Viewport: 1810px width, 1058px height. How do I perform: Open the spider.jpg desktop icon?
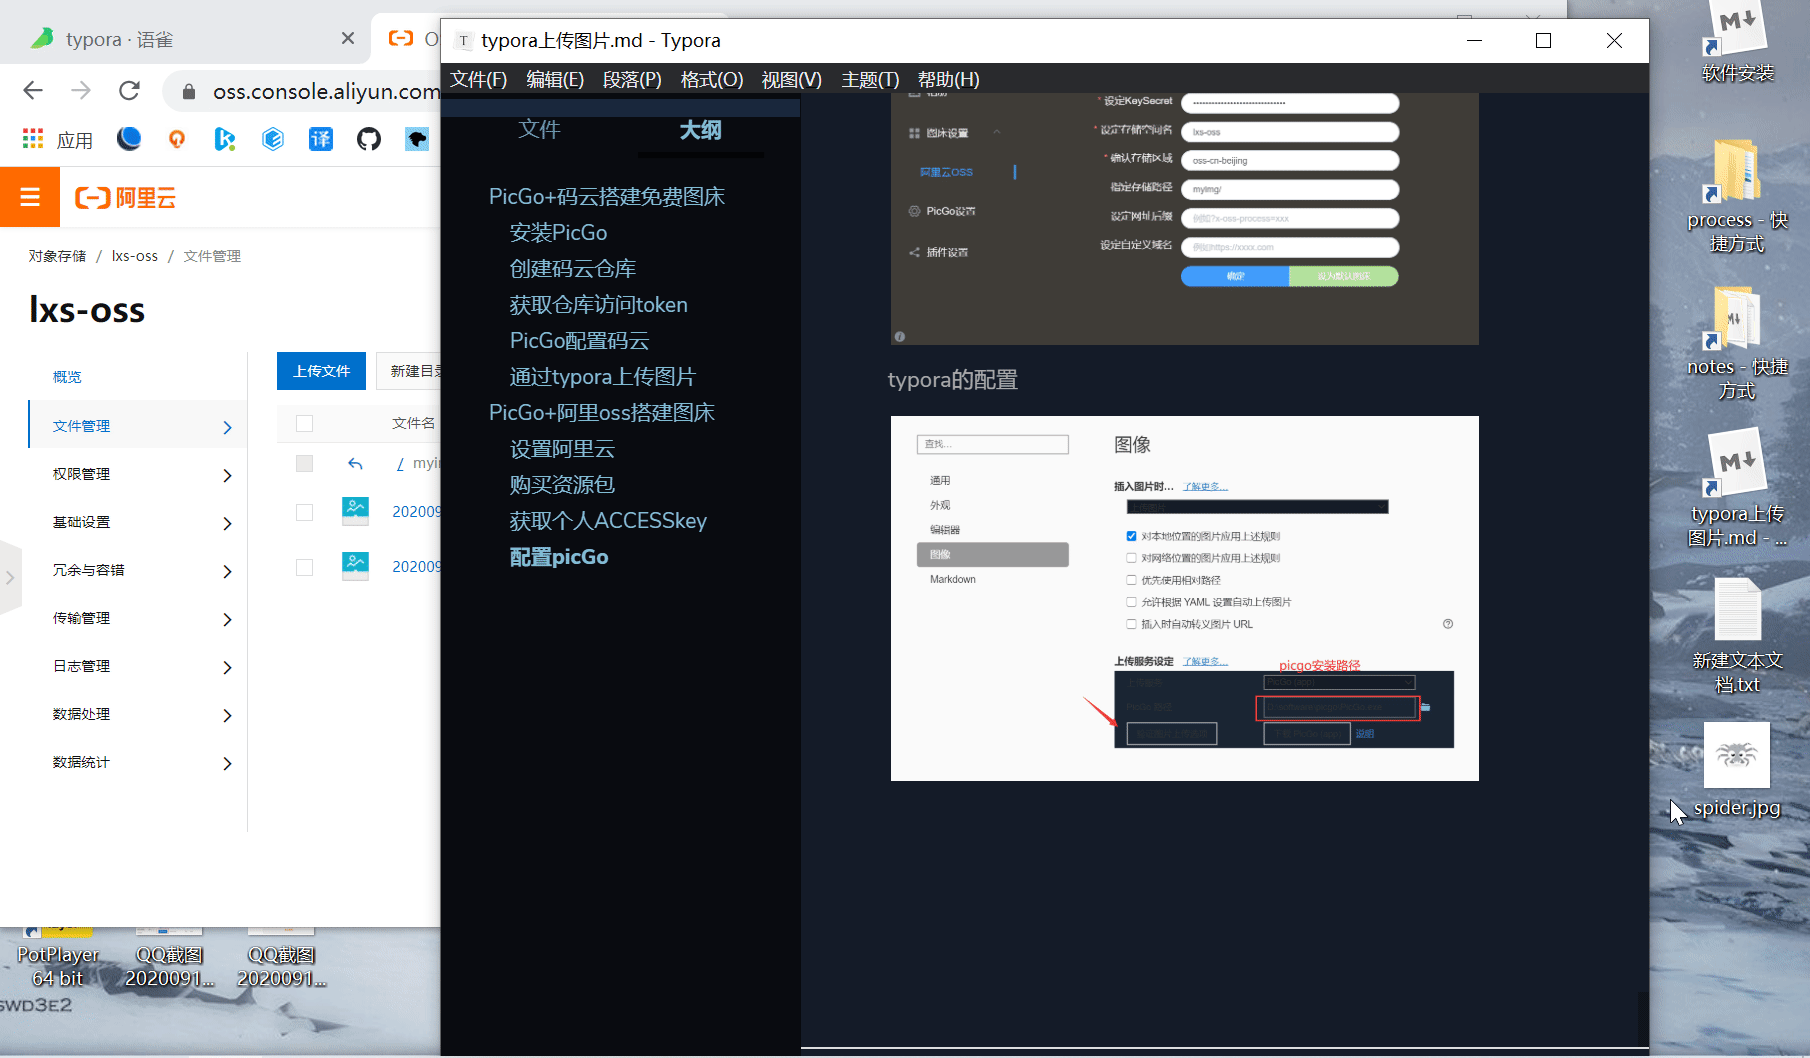tap(1736, 757)
